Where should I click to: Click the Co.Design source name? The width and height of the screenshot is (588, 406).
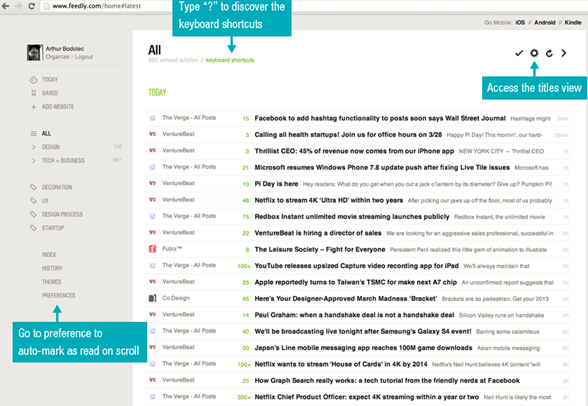(x=176, y=298)
